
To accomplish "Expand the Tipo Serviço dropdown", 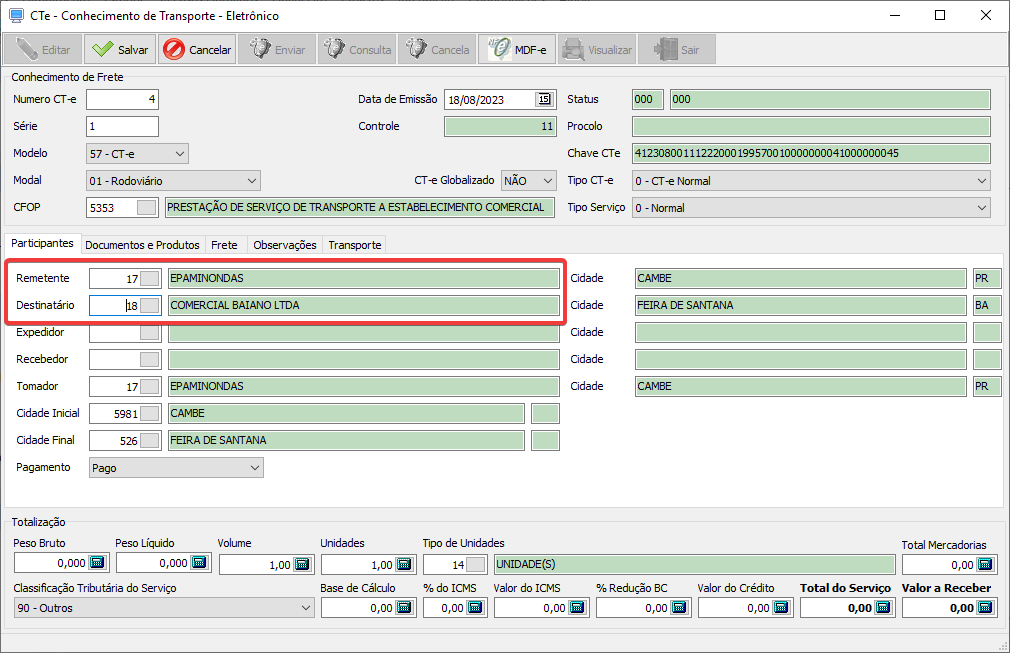I will coord(982,208).
